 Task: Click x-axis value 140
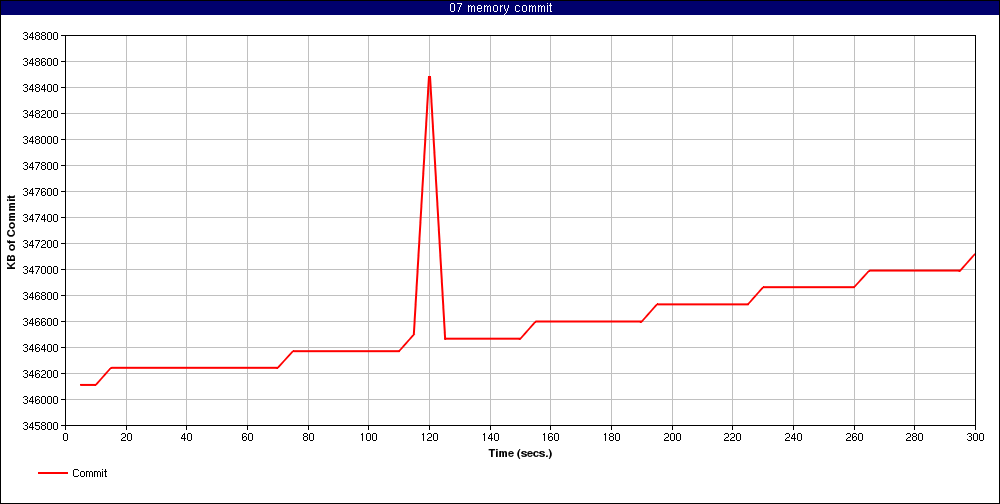click(490, 437)
